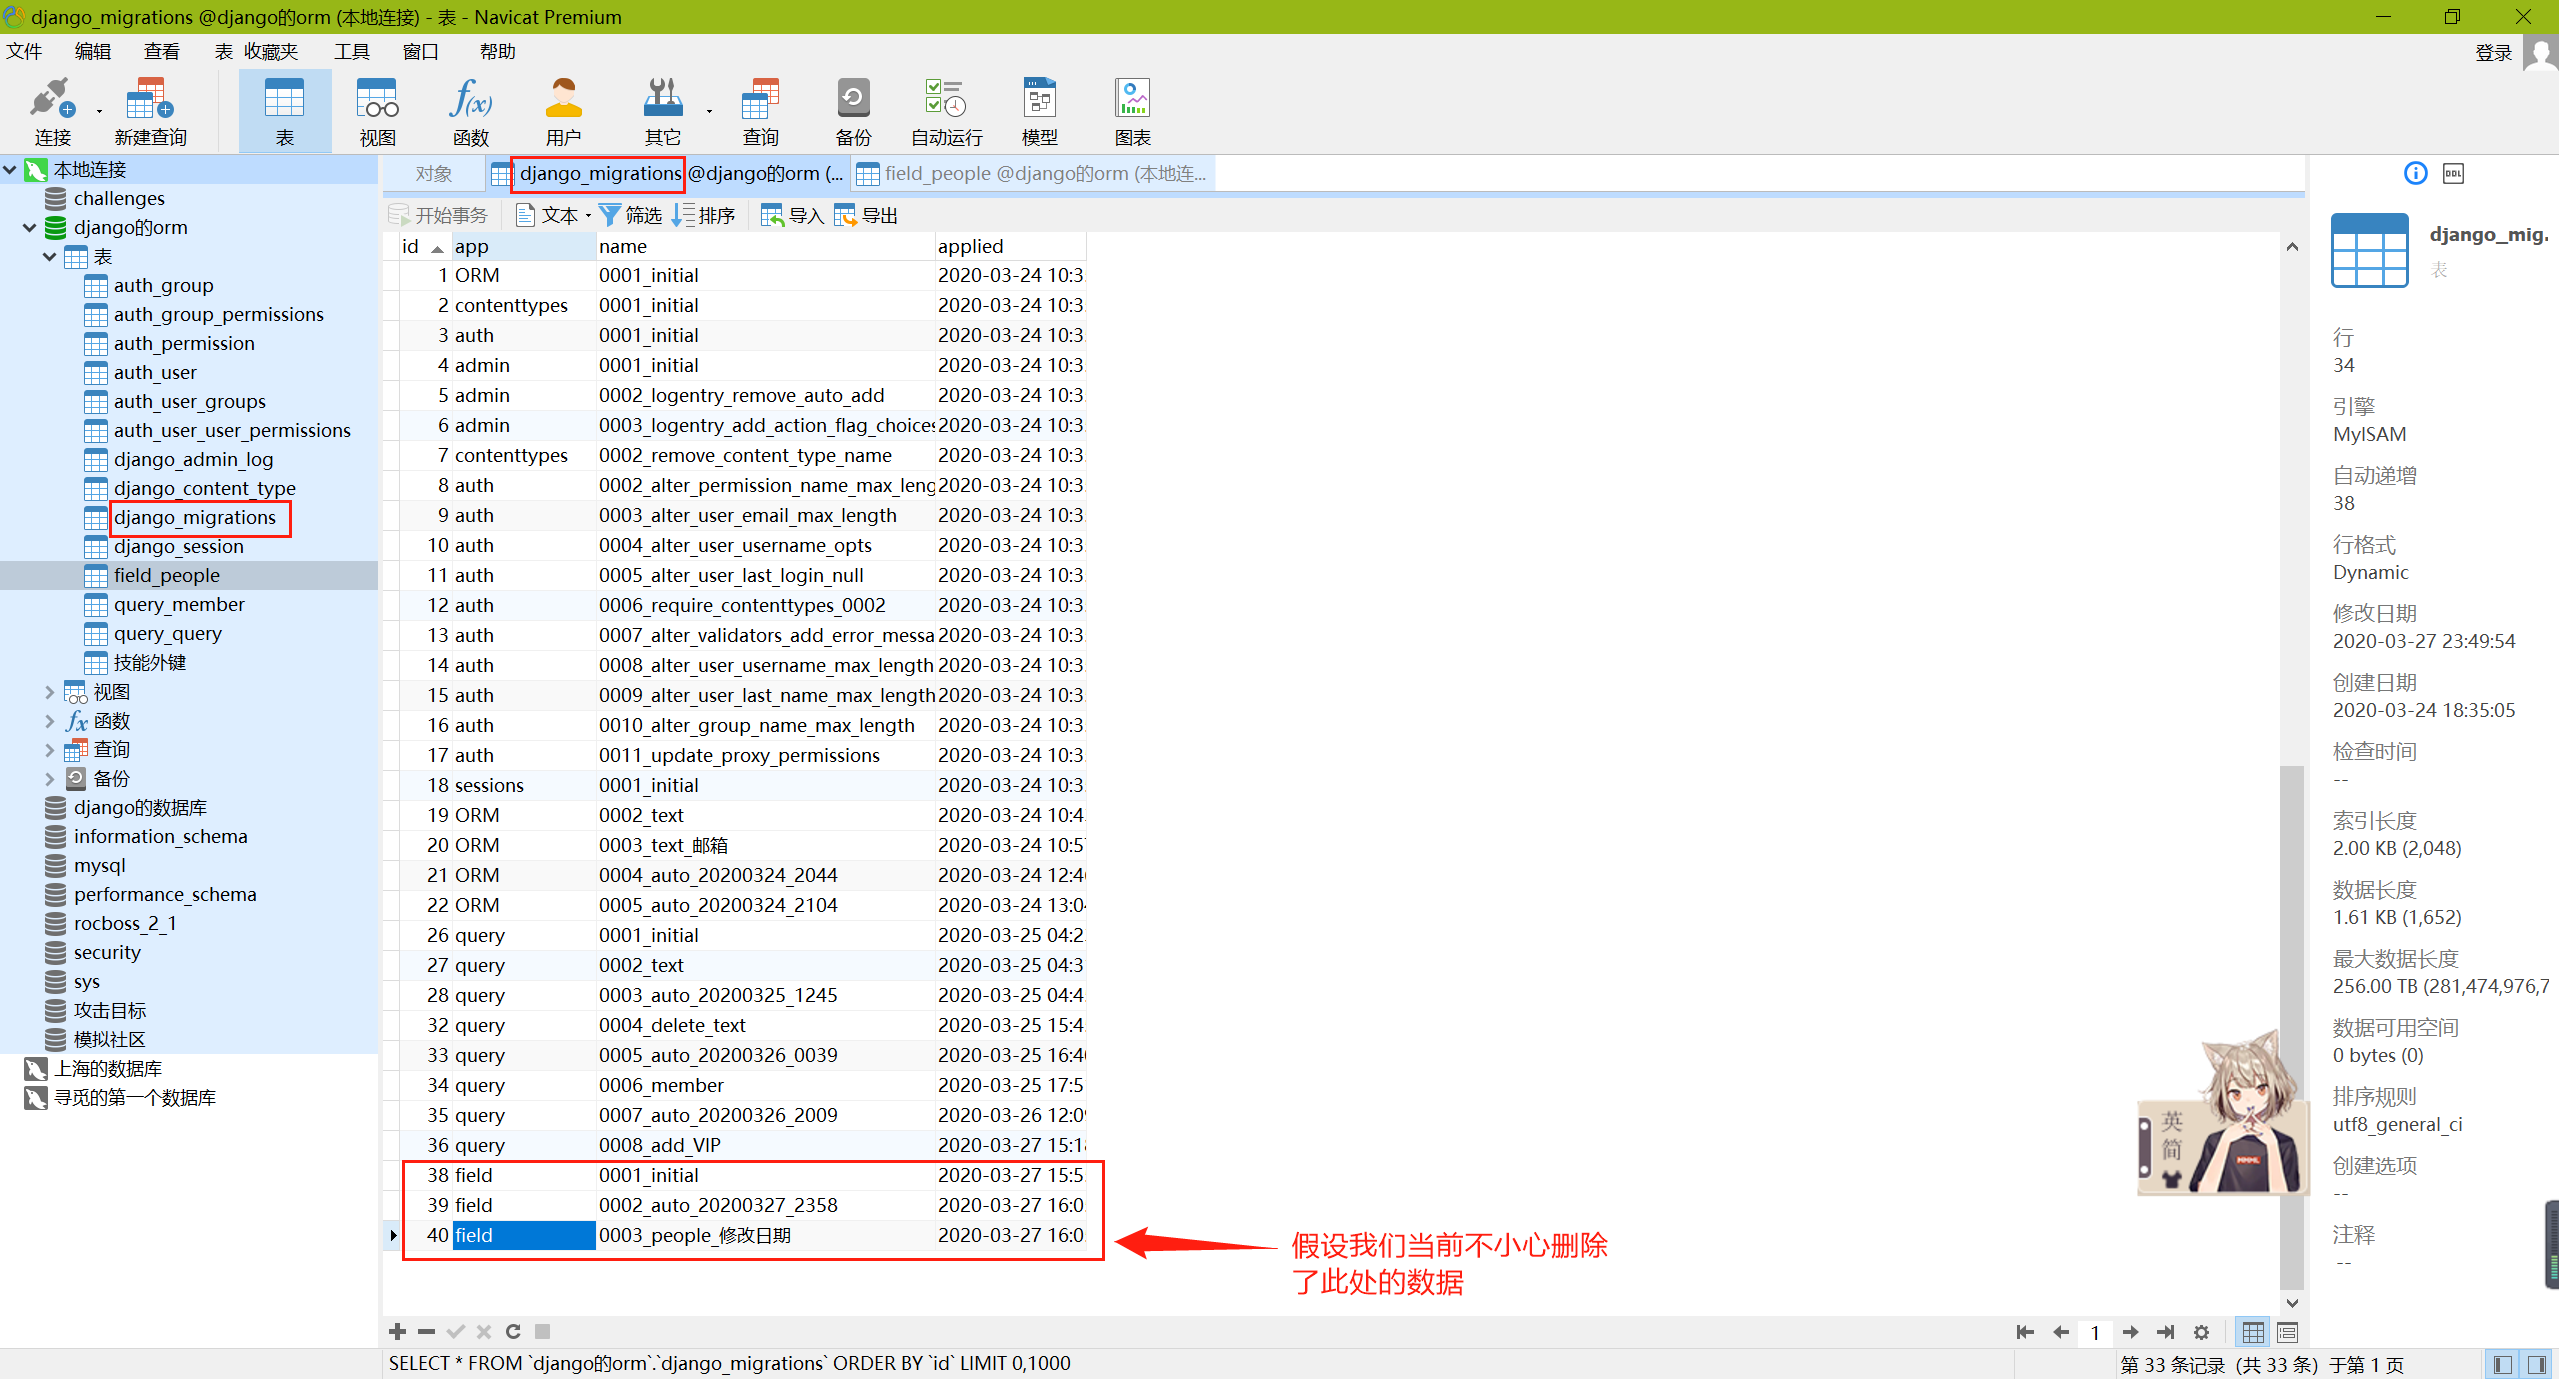Select the query_member table in tree
This screenshot has height=1379, width=2559.
click(179, 604)
